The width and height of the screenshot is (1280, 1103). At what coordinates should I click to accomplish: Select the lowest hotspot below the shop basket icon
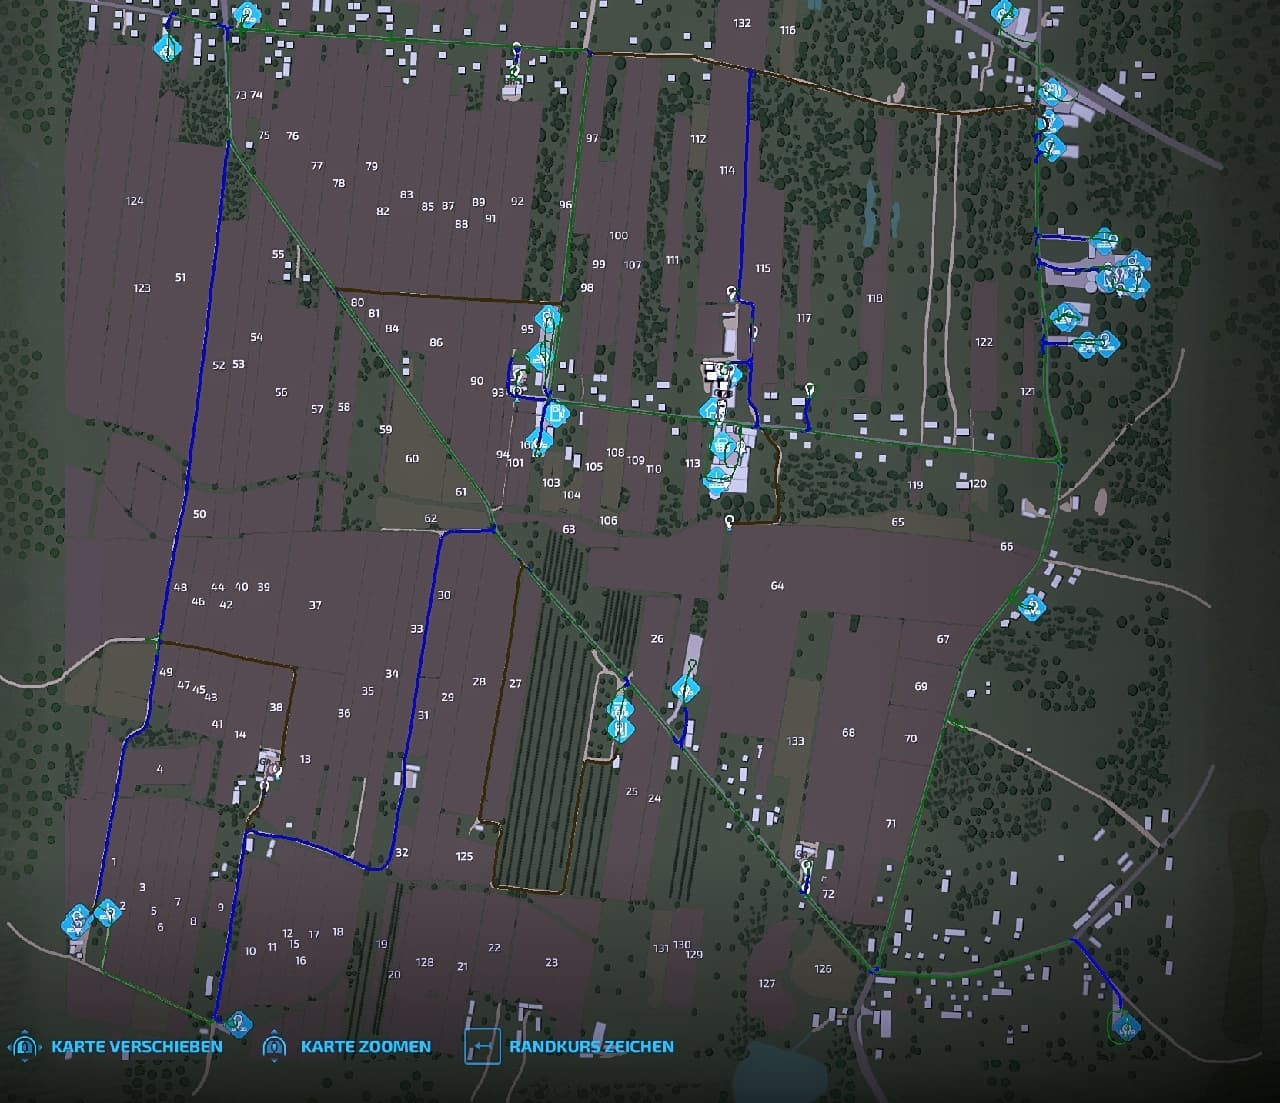point(716,482)
